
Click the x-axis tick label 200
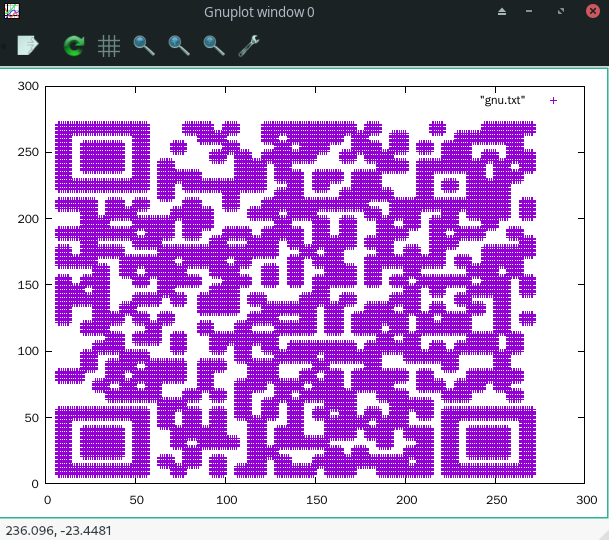[406, 500]
